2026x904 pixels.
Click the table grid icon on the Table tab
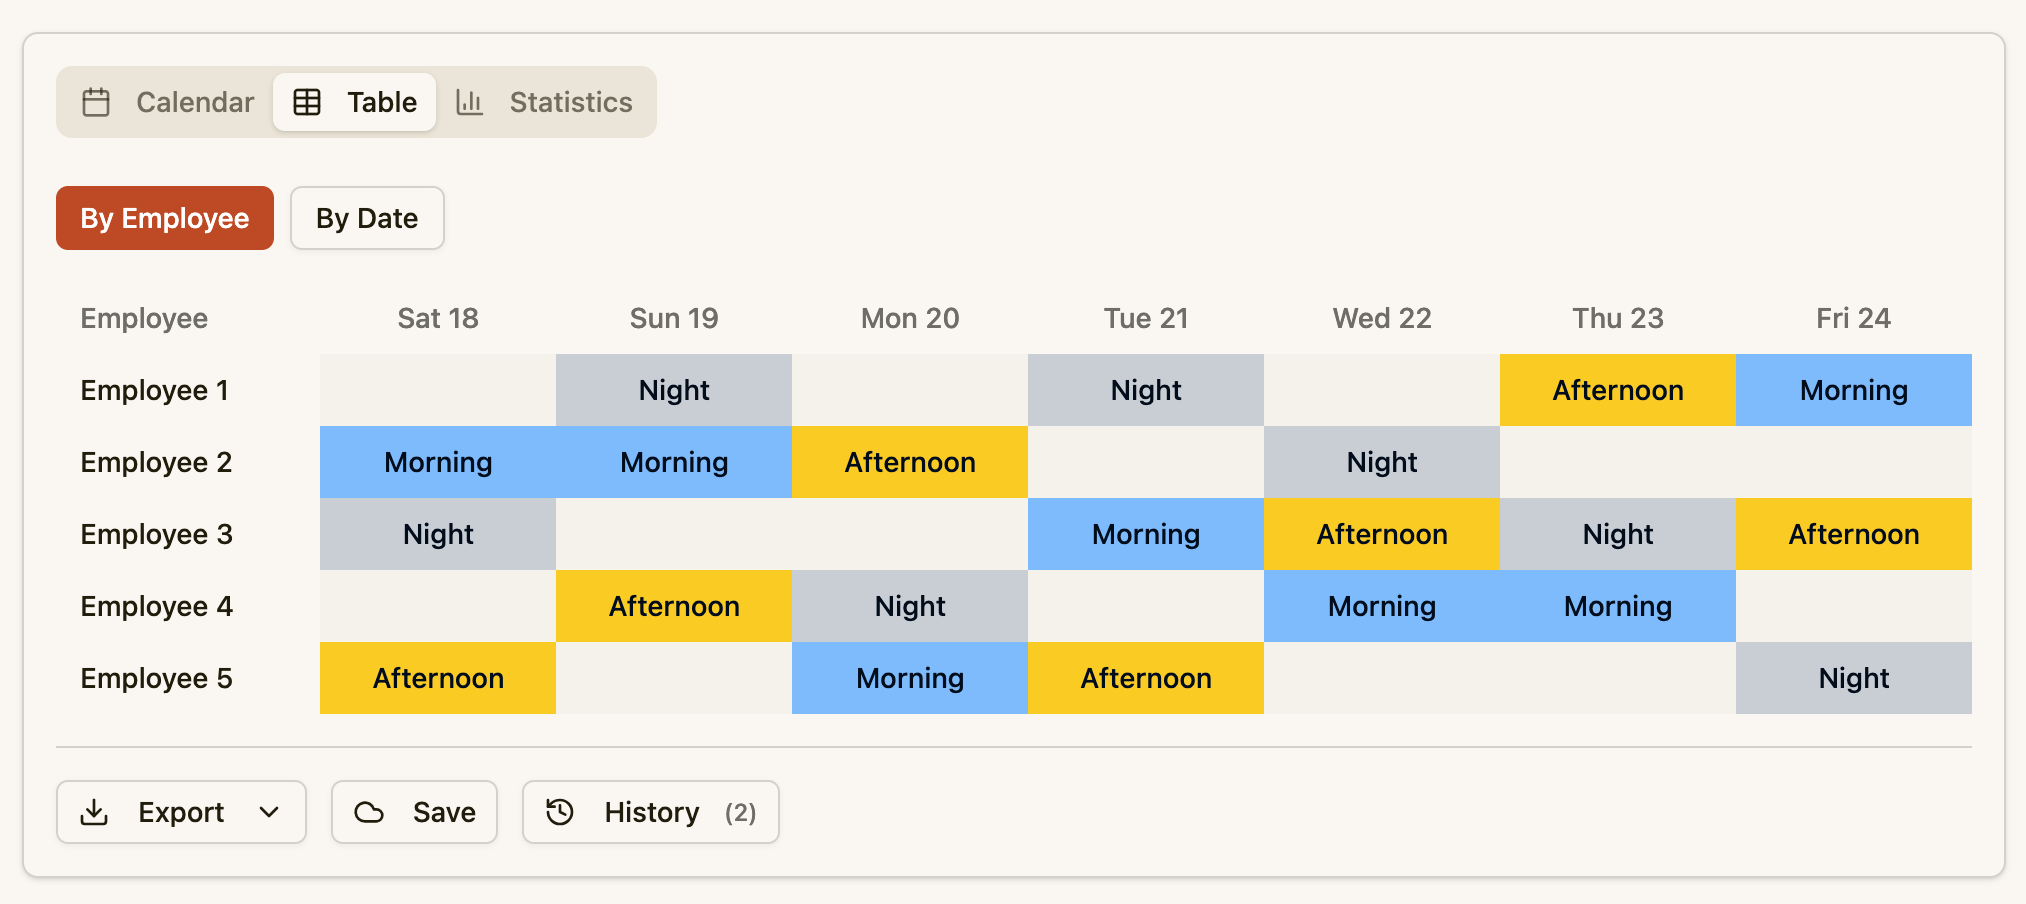(x=306, y=101)
